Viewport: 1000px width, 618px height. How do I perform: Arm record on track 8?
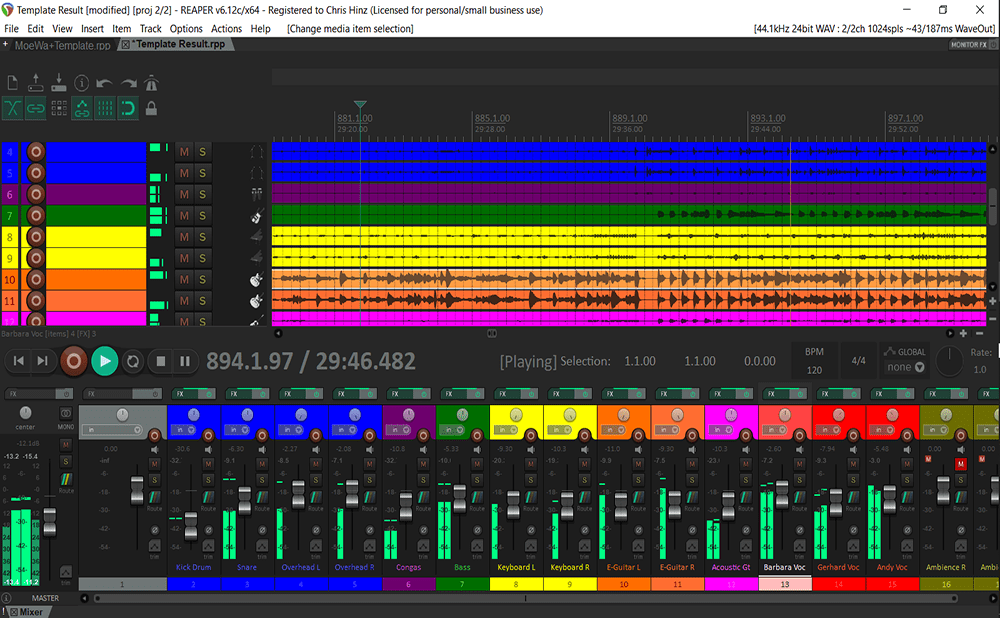[x=35, y=237]
